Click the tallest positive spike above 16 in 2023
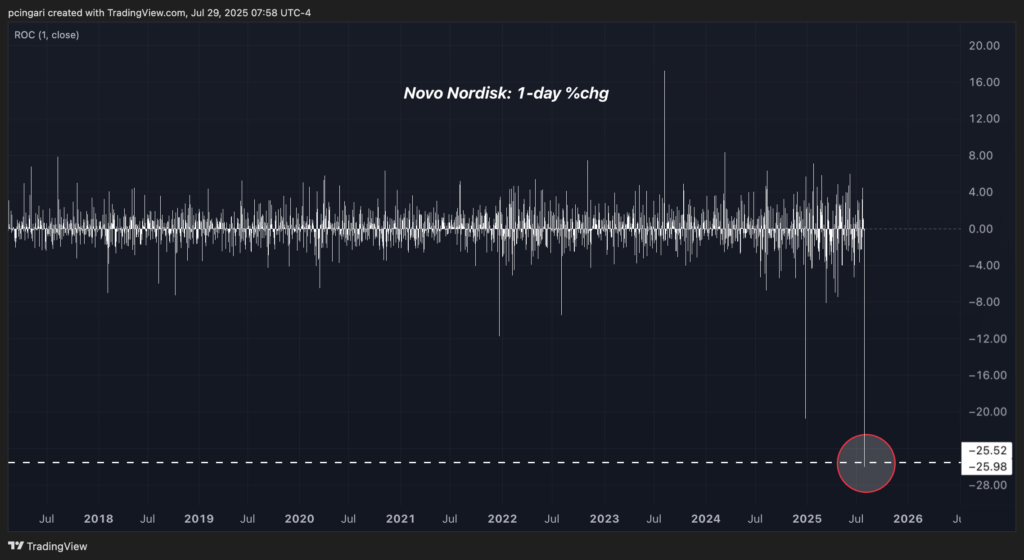The image size is (1024, 560). (665, 149)
